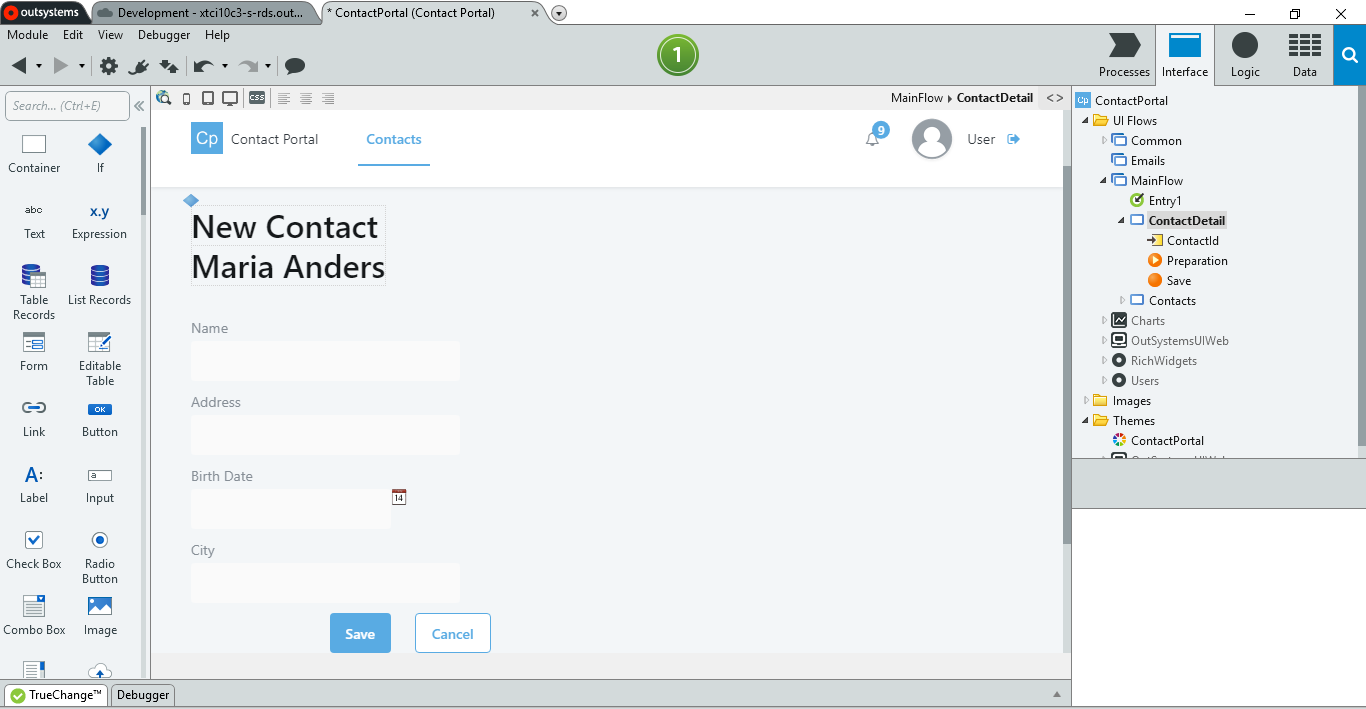
Task: Pick the Image widget from toolbox
Action: coord(100,616)
